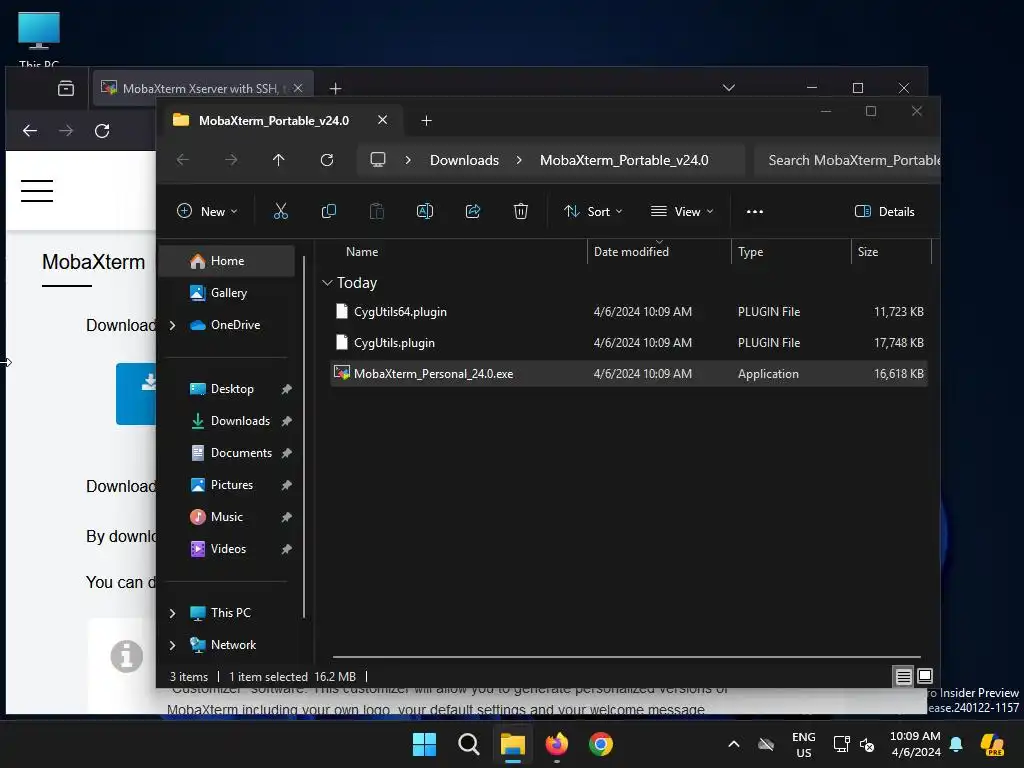
Task: Reload the browser page
Action: tap(102, 131)
